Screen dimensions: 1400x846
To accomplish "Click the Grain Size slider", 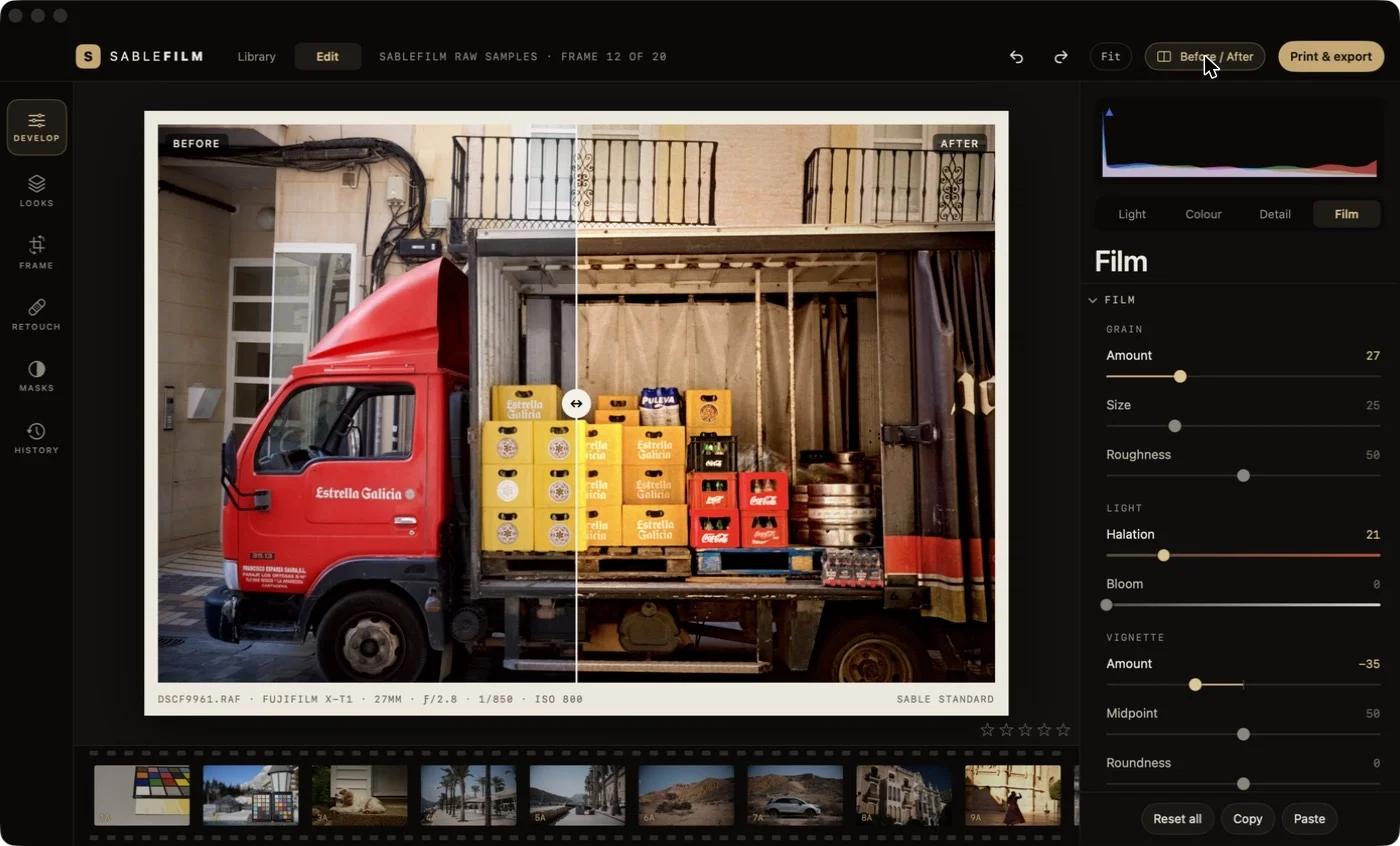I will coord(1243,426).
